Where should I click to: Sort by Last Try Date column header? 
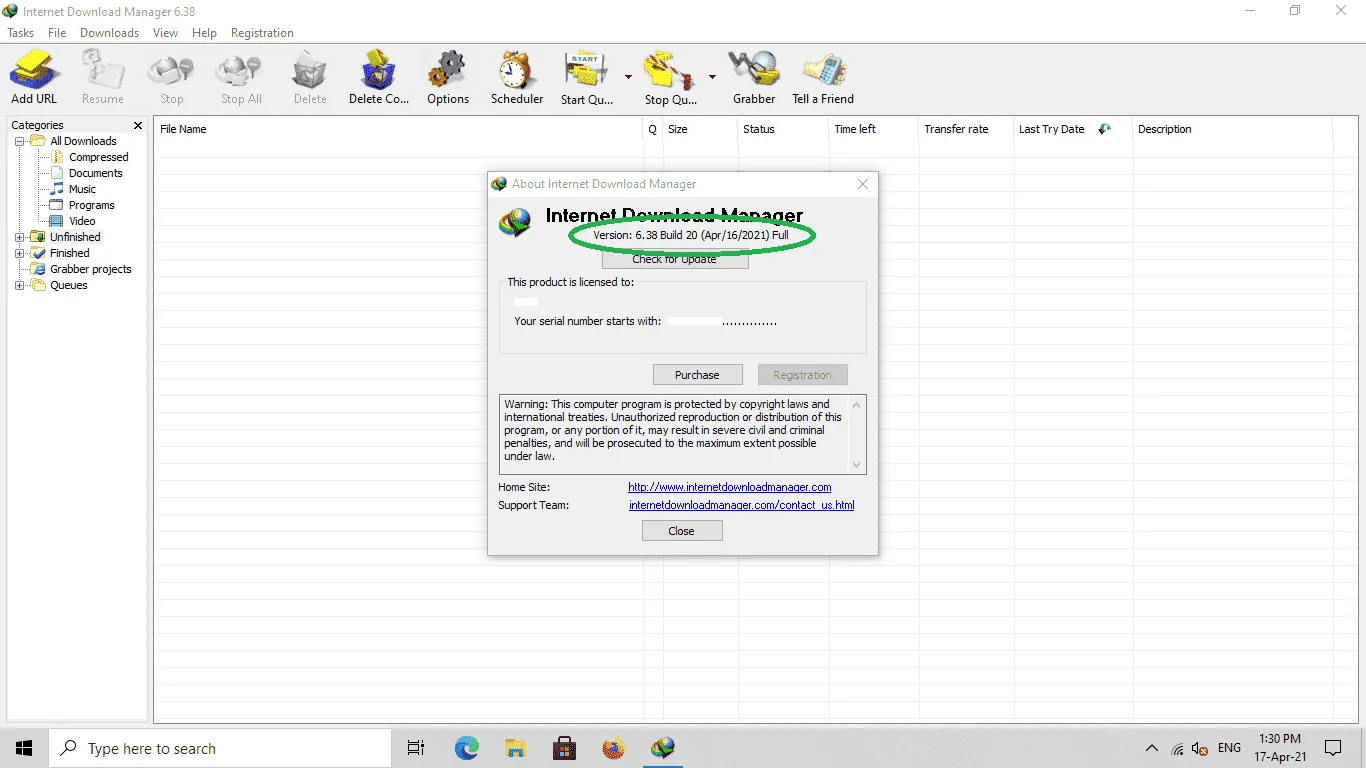[1072, 129]
